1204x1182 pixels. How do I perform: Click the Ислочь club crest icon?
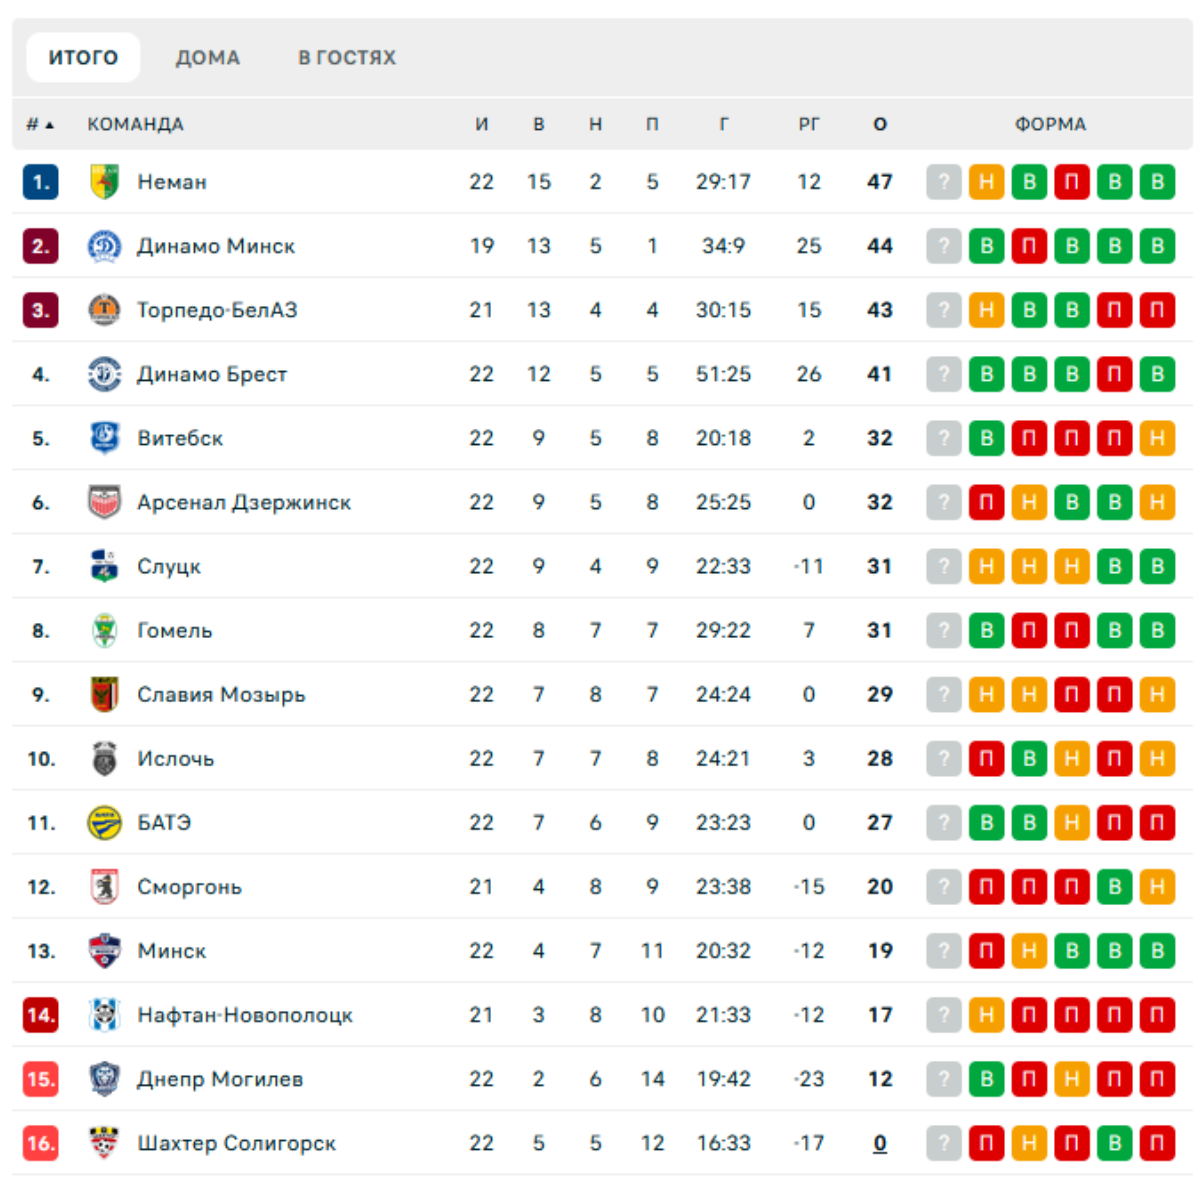pos(104,759)
